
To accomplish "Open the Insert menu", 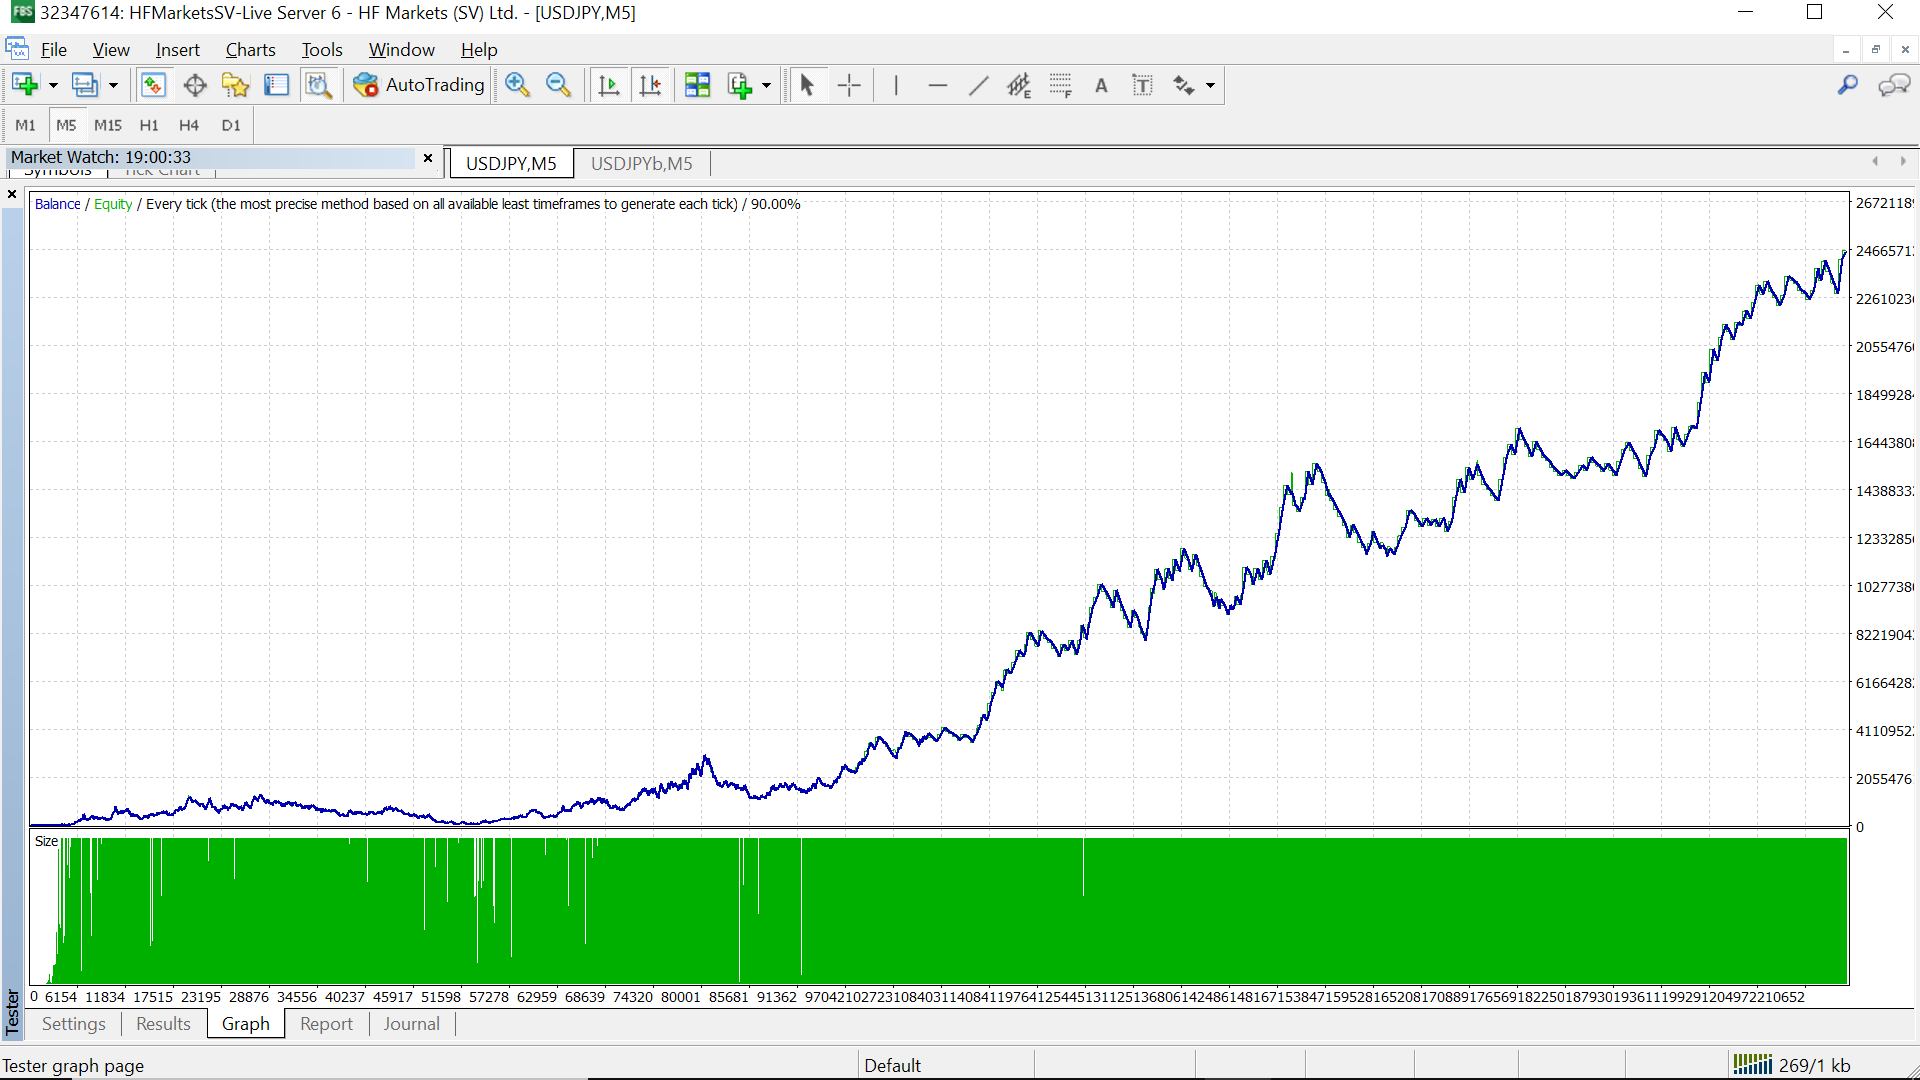I will click(x=178, y=50).
